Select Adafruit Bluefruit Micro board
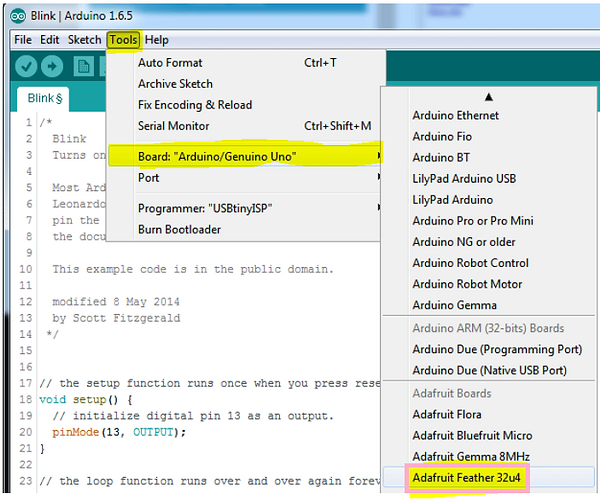This screenshot has height=500, width=600. [489, 435]
